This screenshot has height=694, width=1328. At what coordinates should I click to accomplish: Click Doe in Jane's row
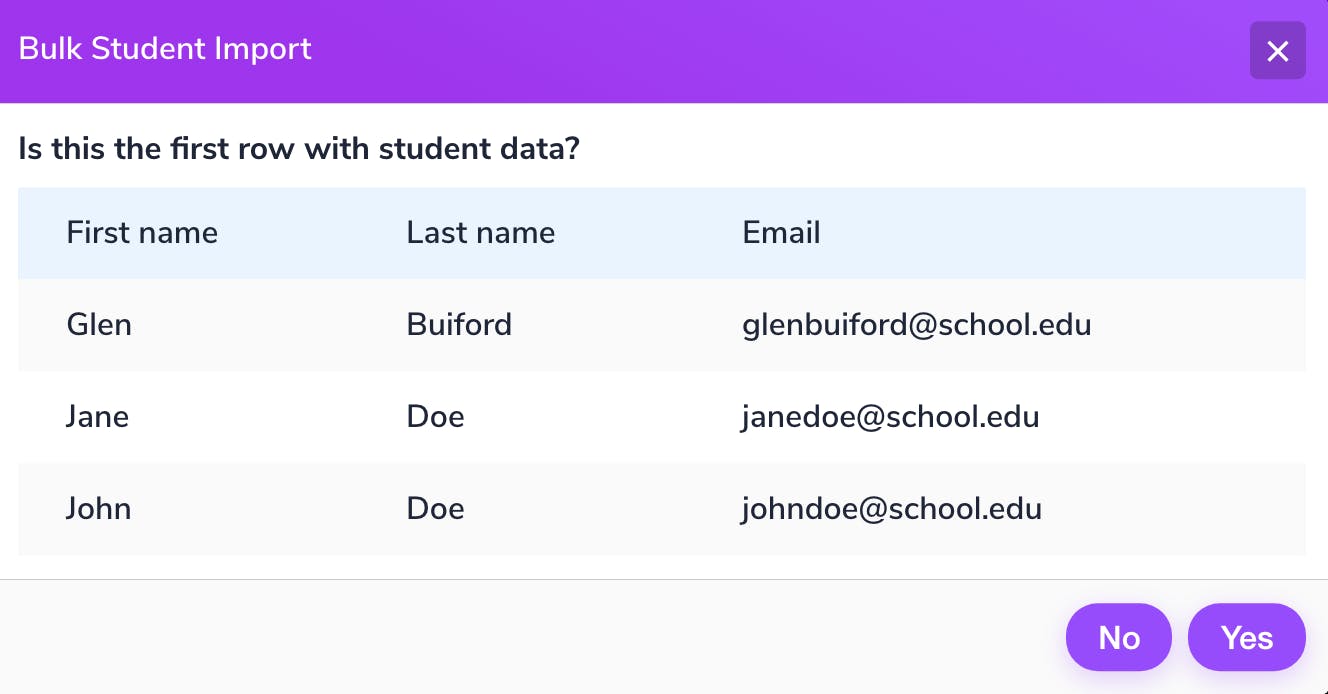pyautogui.click(x=435, y=417)
